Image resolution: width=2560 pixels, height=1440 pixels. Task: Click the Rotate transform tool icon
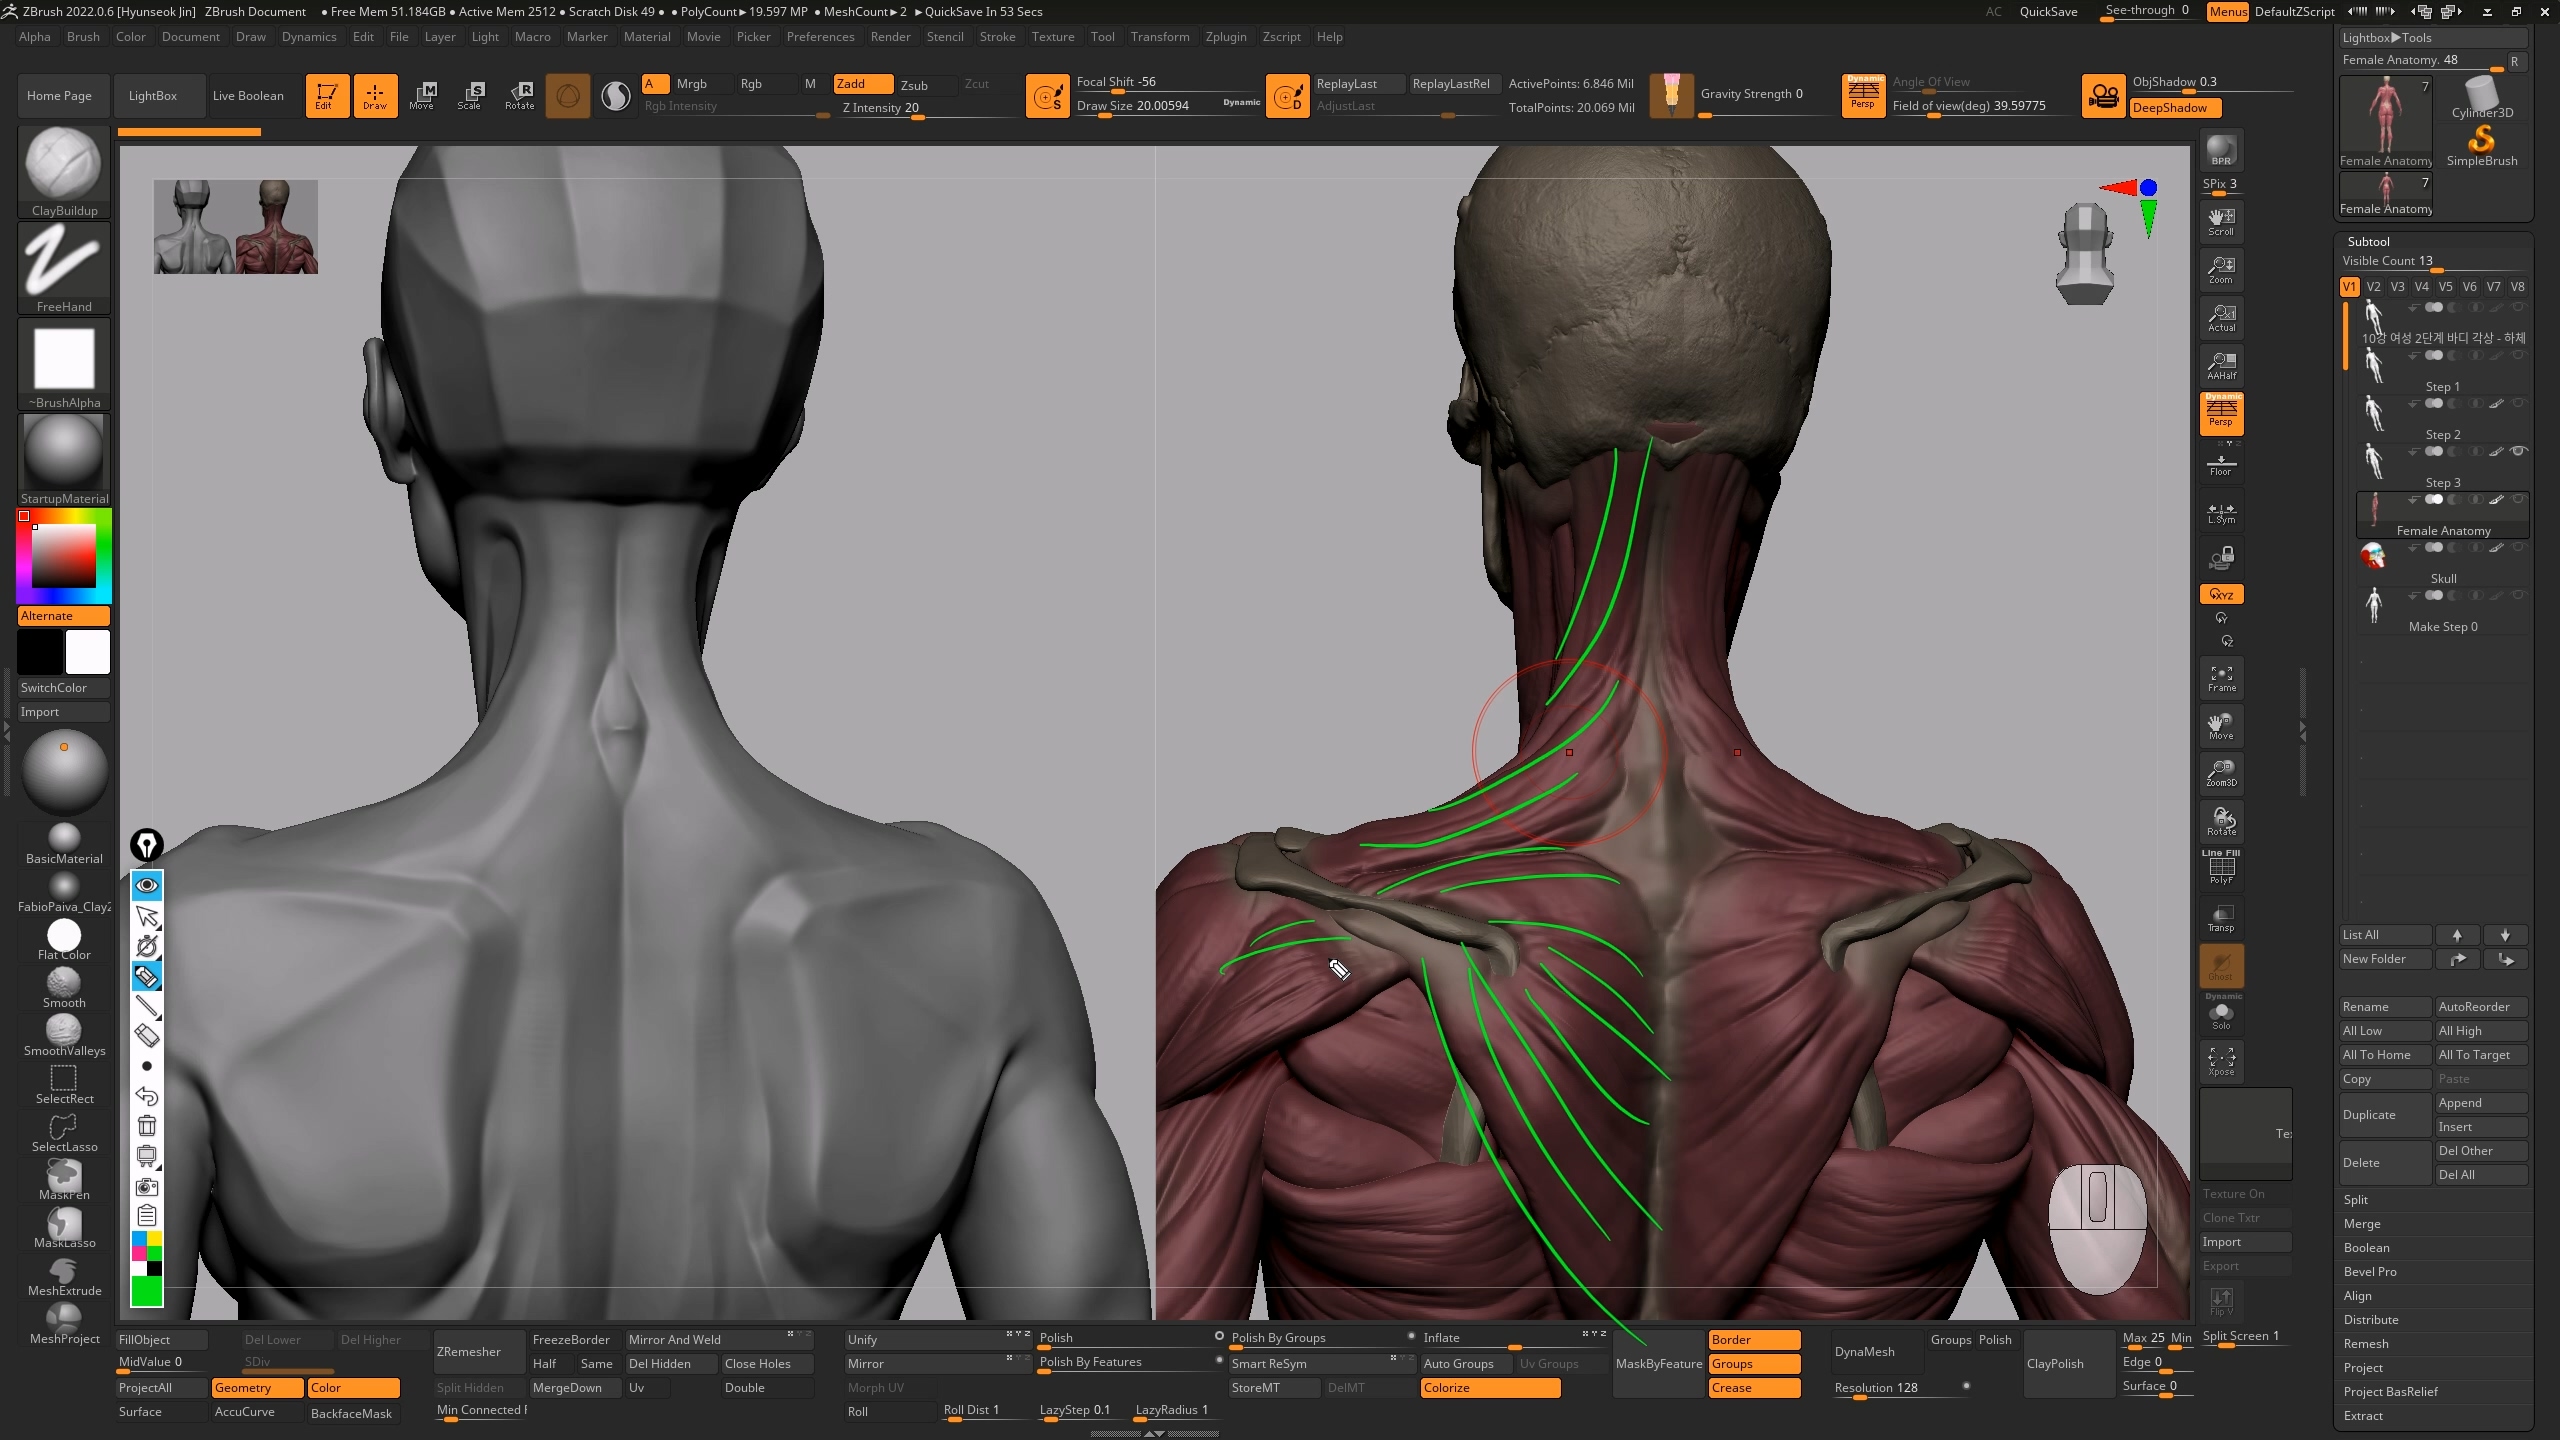tap(519, 95)
